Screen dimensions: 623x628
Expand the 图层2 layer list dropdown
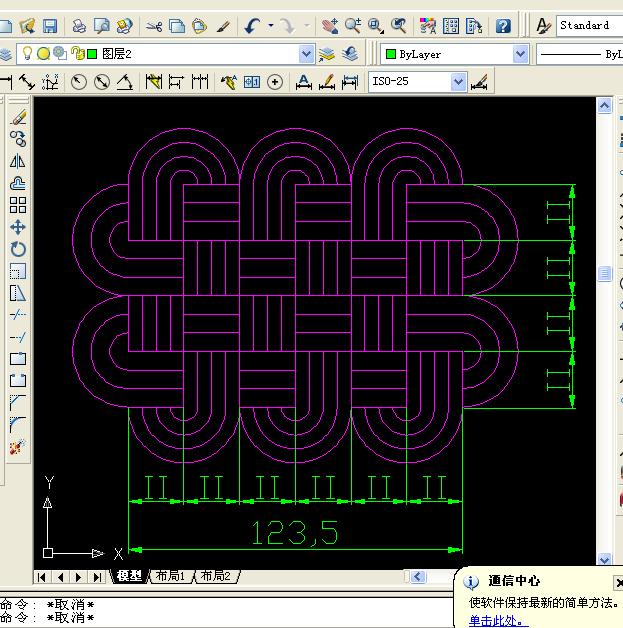306,54
